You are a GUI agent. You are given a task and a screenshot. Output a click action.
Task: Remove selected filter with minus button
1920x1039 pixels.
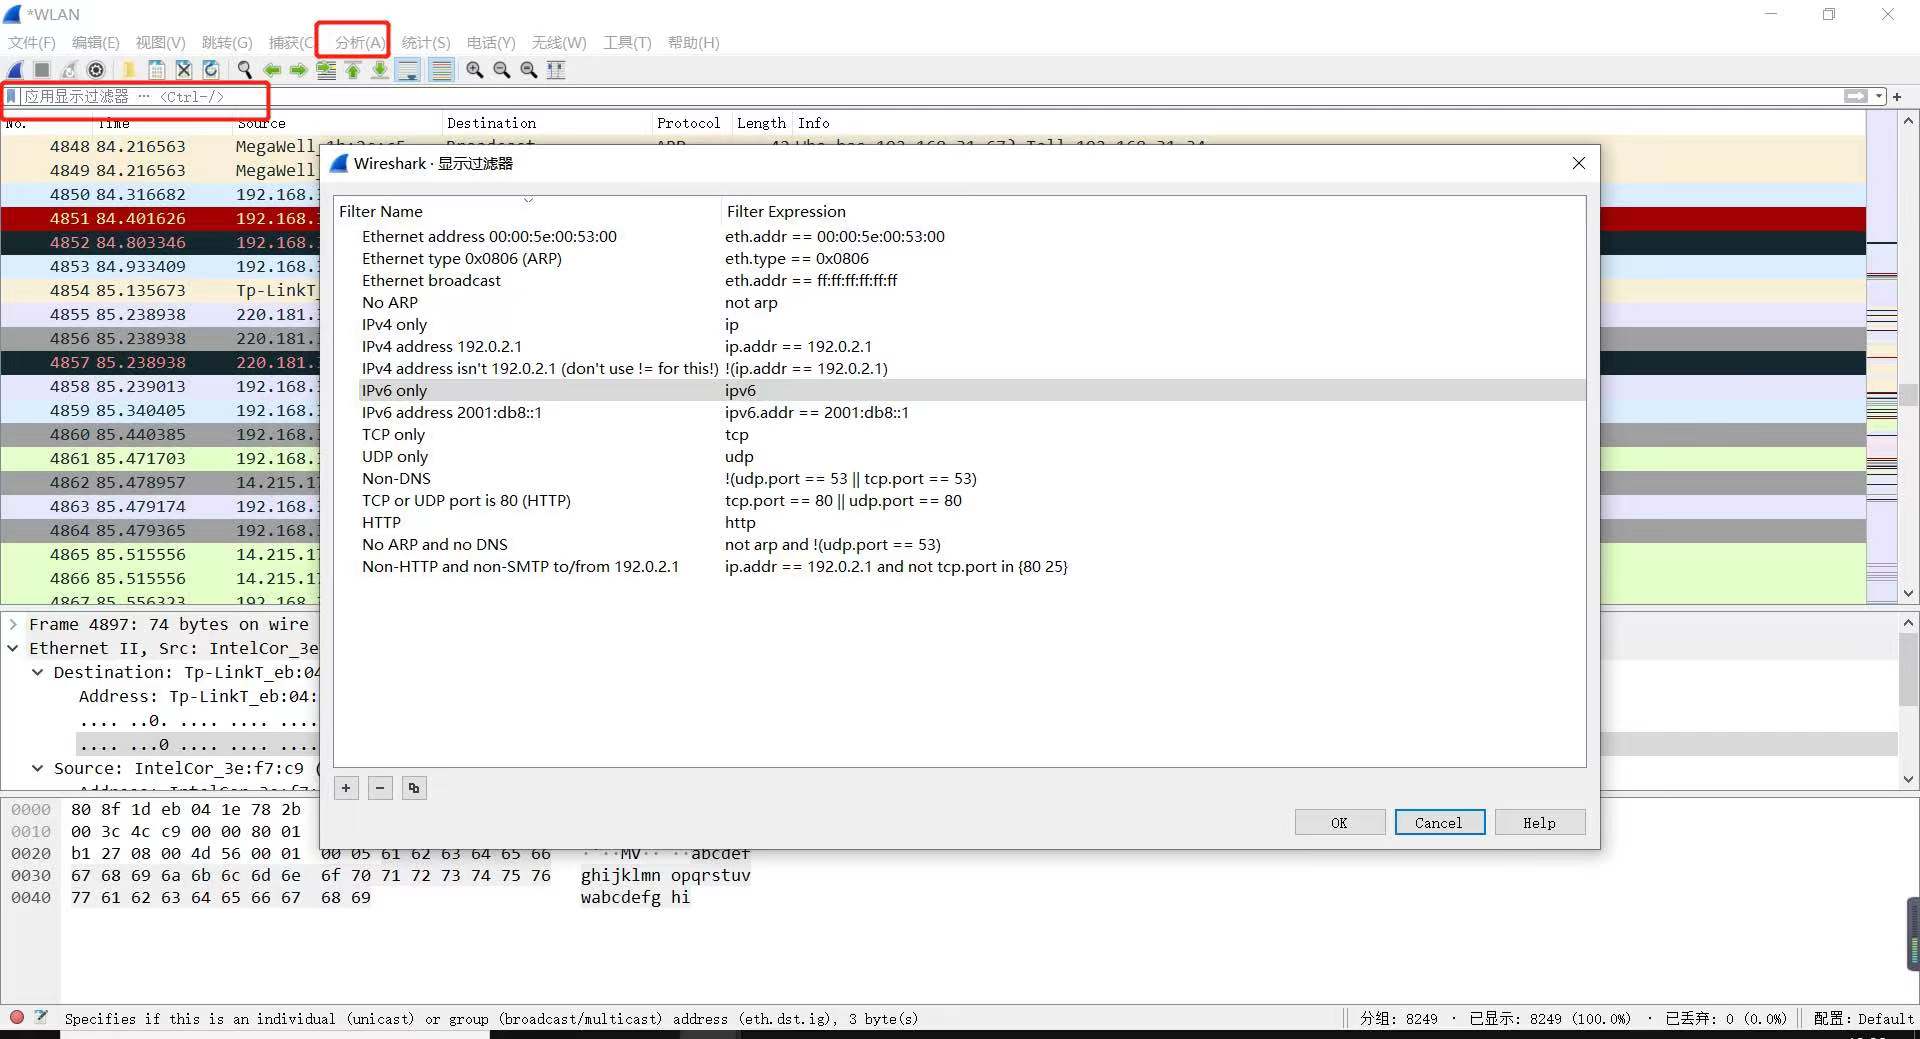(x=380, y=788)
